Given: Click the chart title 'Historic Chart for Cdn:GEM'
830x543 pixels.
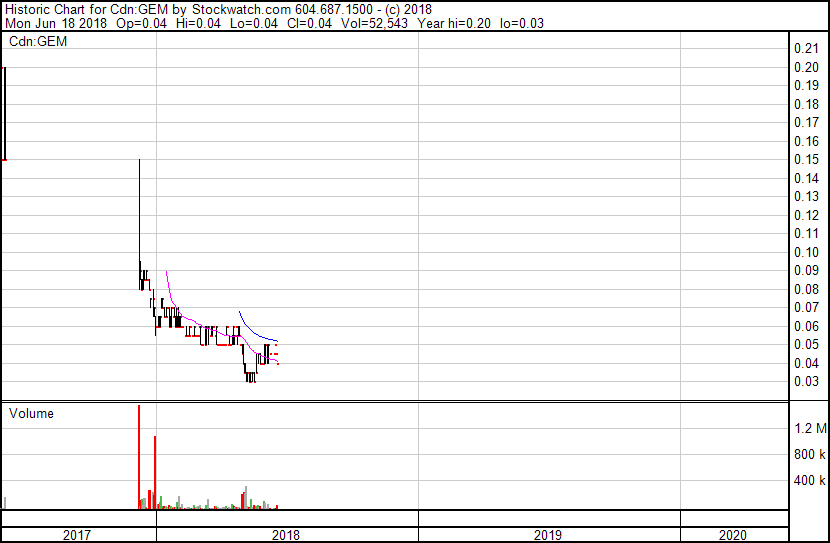Looking at the screenshot, I should click(x=86, y=9).
